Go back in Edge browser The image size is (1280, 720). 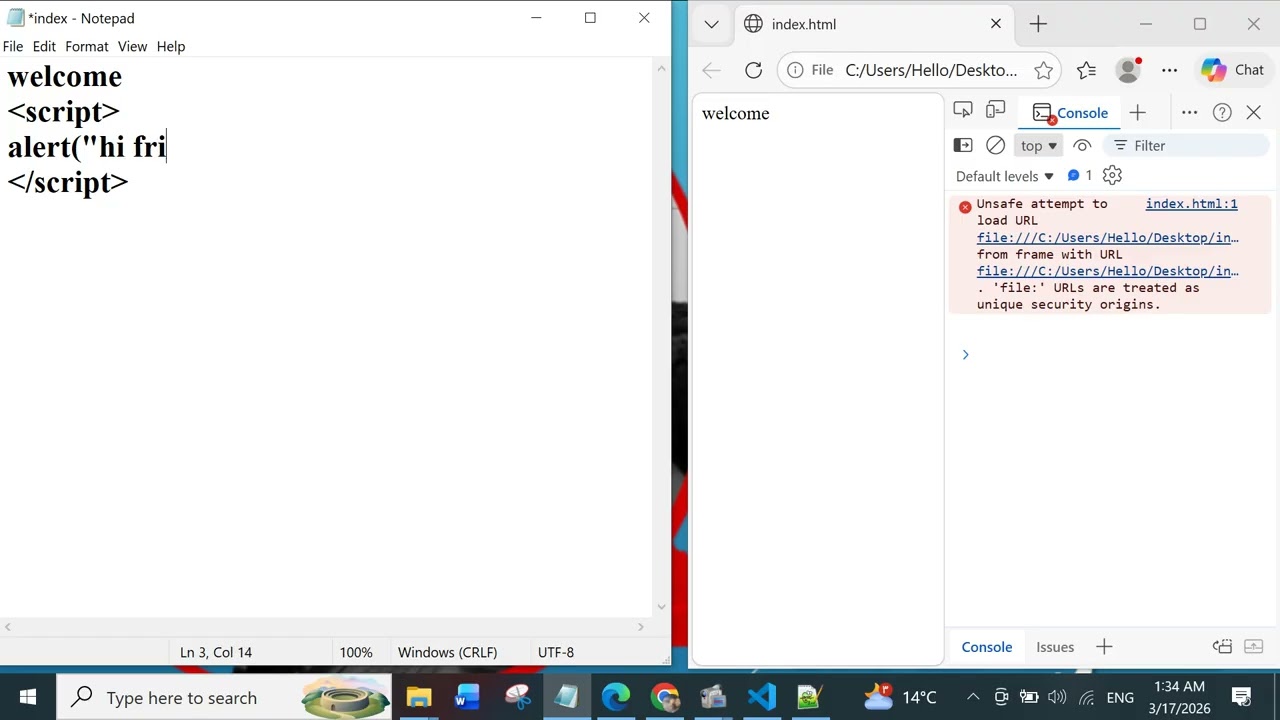[x=711, y=70]
